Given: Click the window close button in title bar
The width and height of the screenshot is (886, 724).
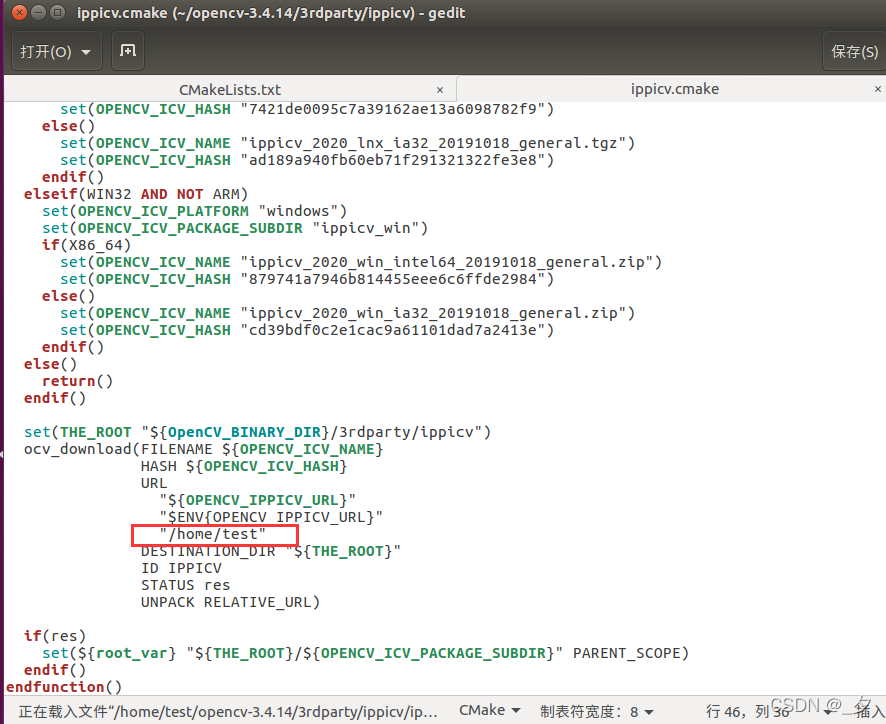Looking at the screenshot, I should pos(20,12).
